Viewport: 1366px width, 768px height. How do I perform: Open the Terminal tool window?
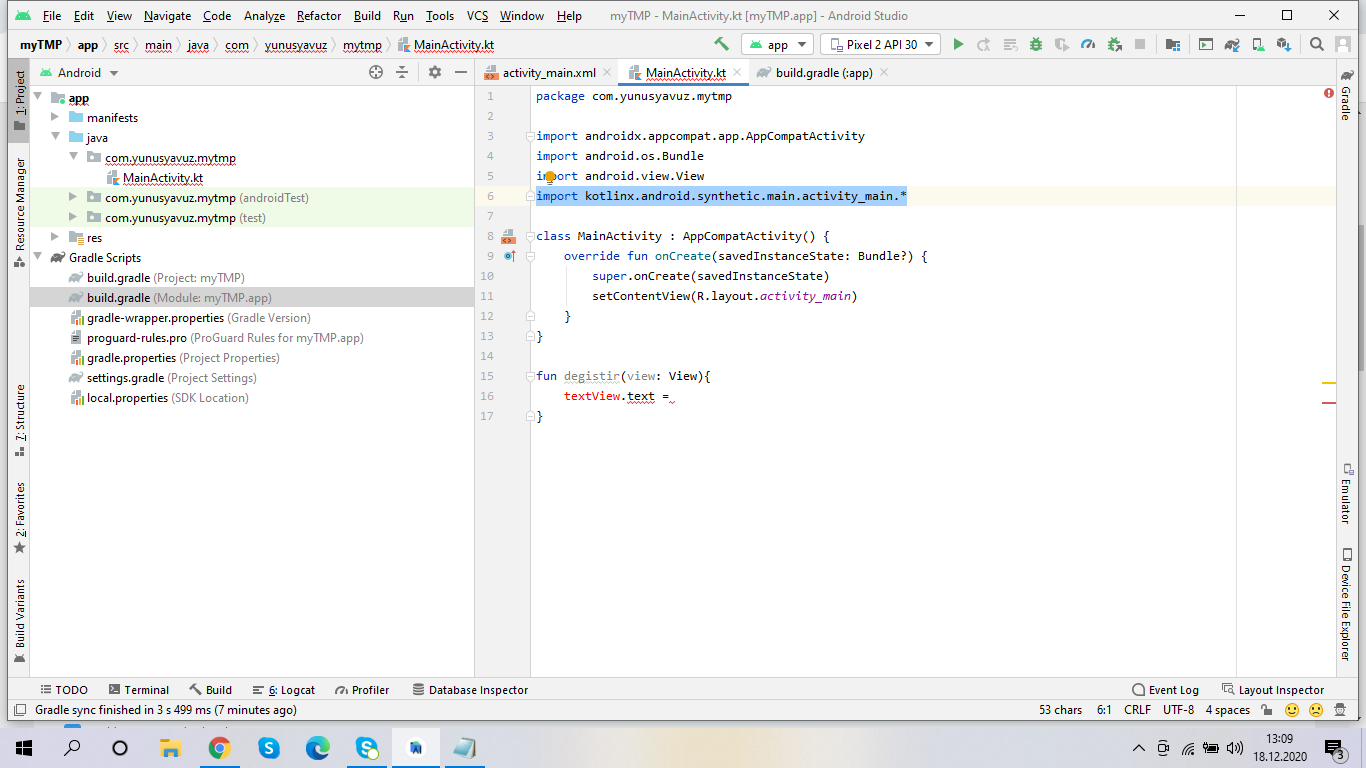click(x=137, y=690)
